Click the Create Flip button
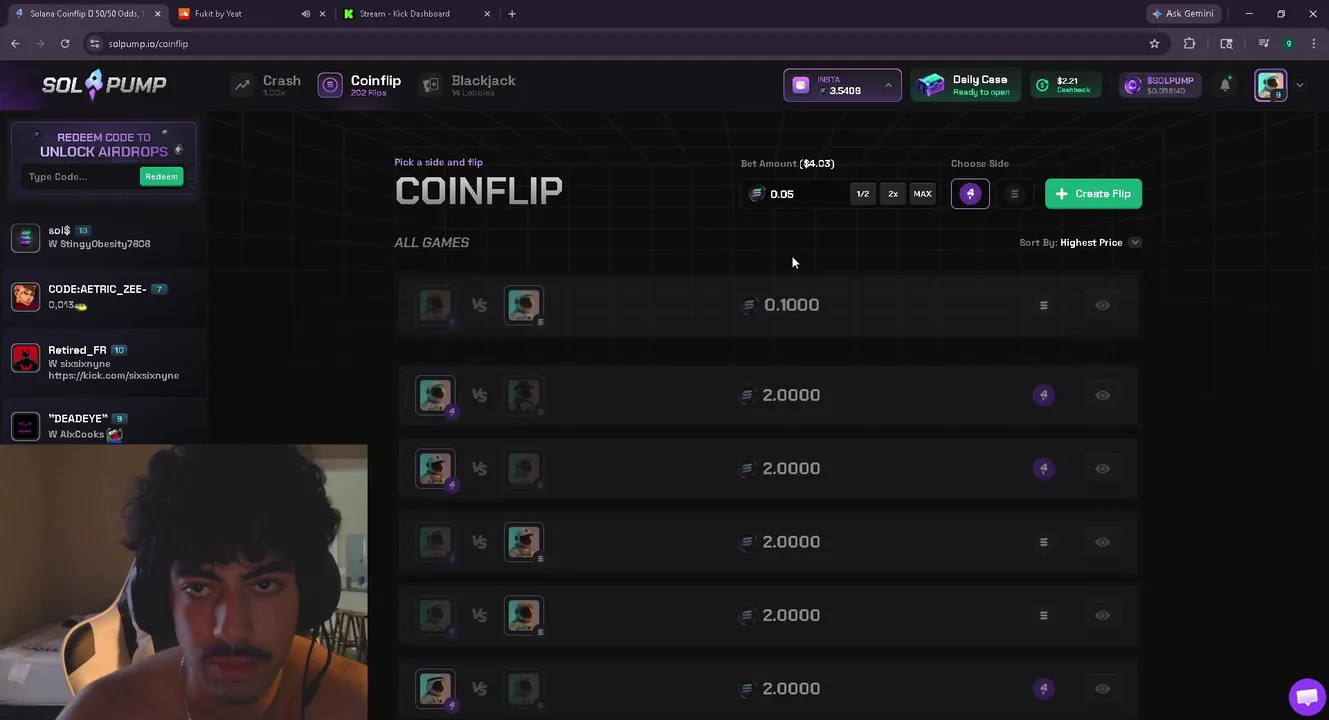 point(1093,194)
